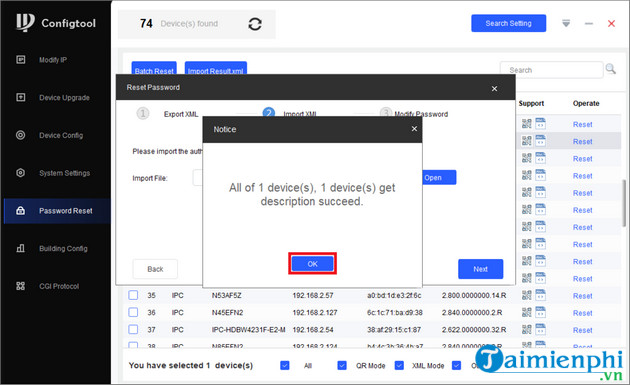Click XML support icon in row 37
630x385 pixels.
540,330
